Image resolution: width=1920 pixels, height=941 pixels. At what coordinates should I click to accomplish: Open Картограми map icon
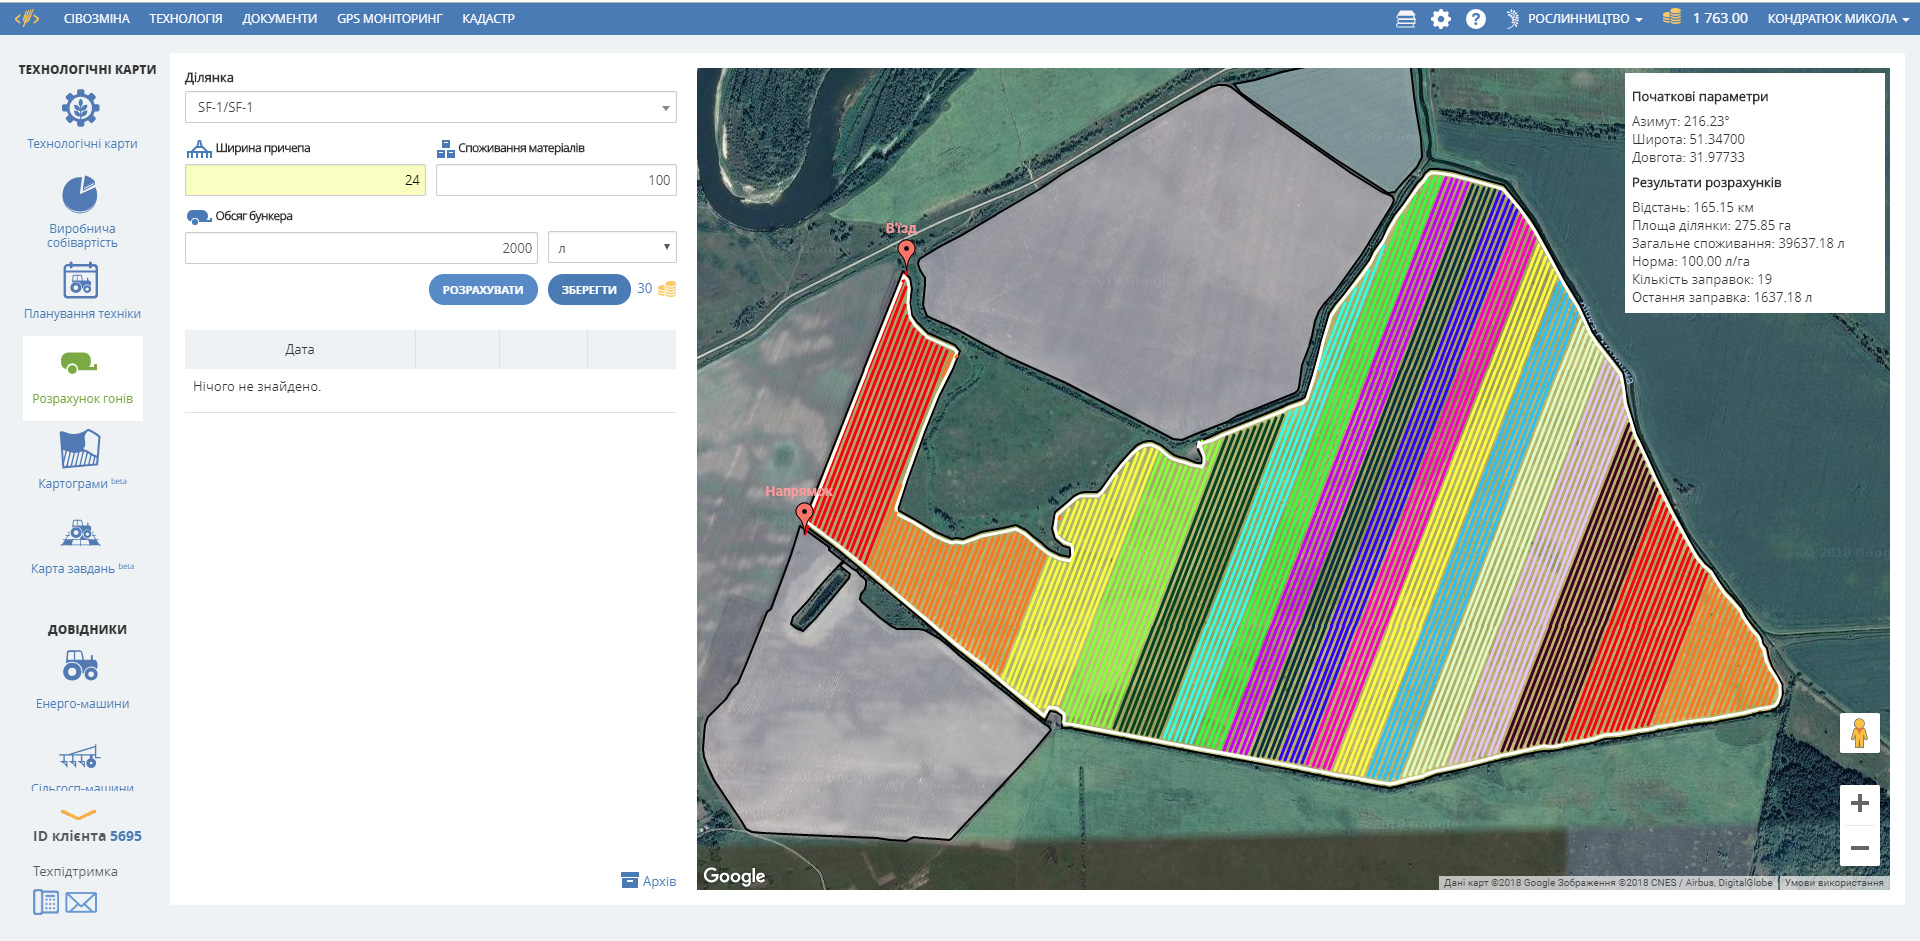(80, 449)
